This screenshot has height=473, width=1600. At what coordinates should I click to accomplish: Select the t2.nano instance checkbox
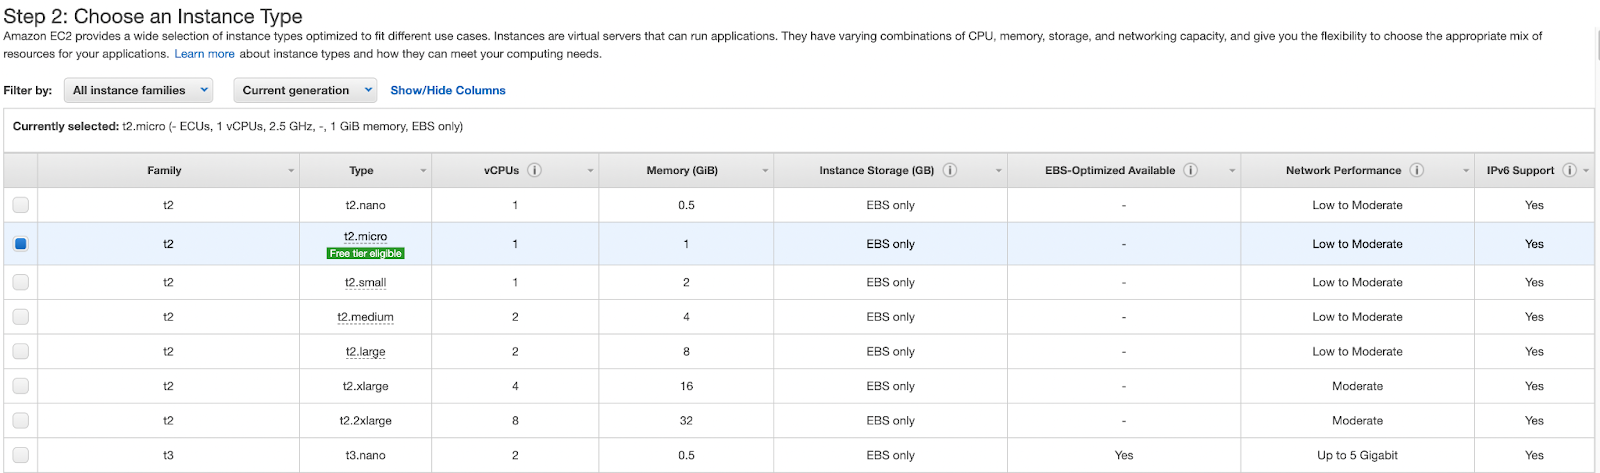(x=21, y=205)
